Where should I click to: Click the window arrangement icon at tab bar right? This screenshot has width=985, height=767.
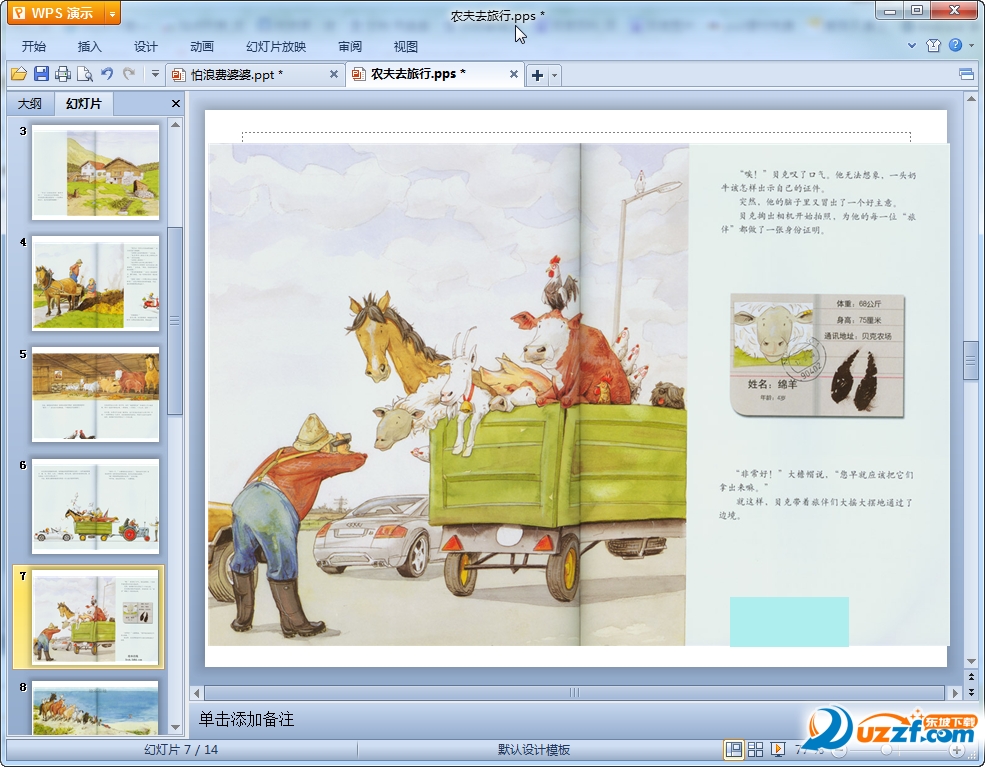966,75
